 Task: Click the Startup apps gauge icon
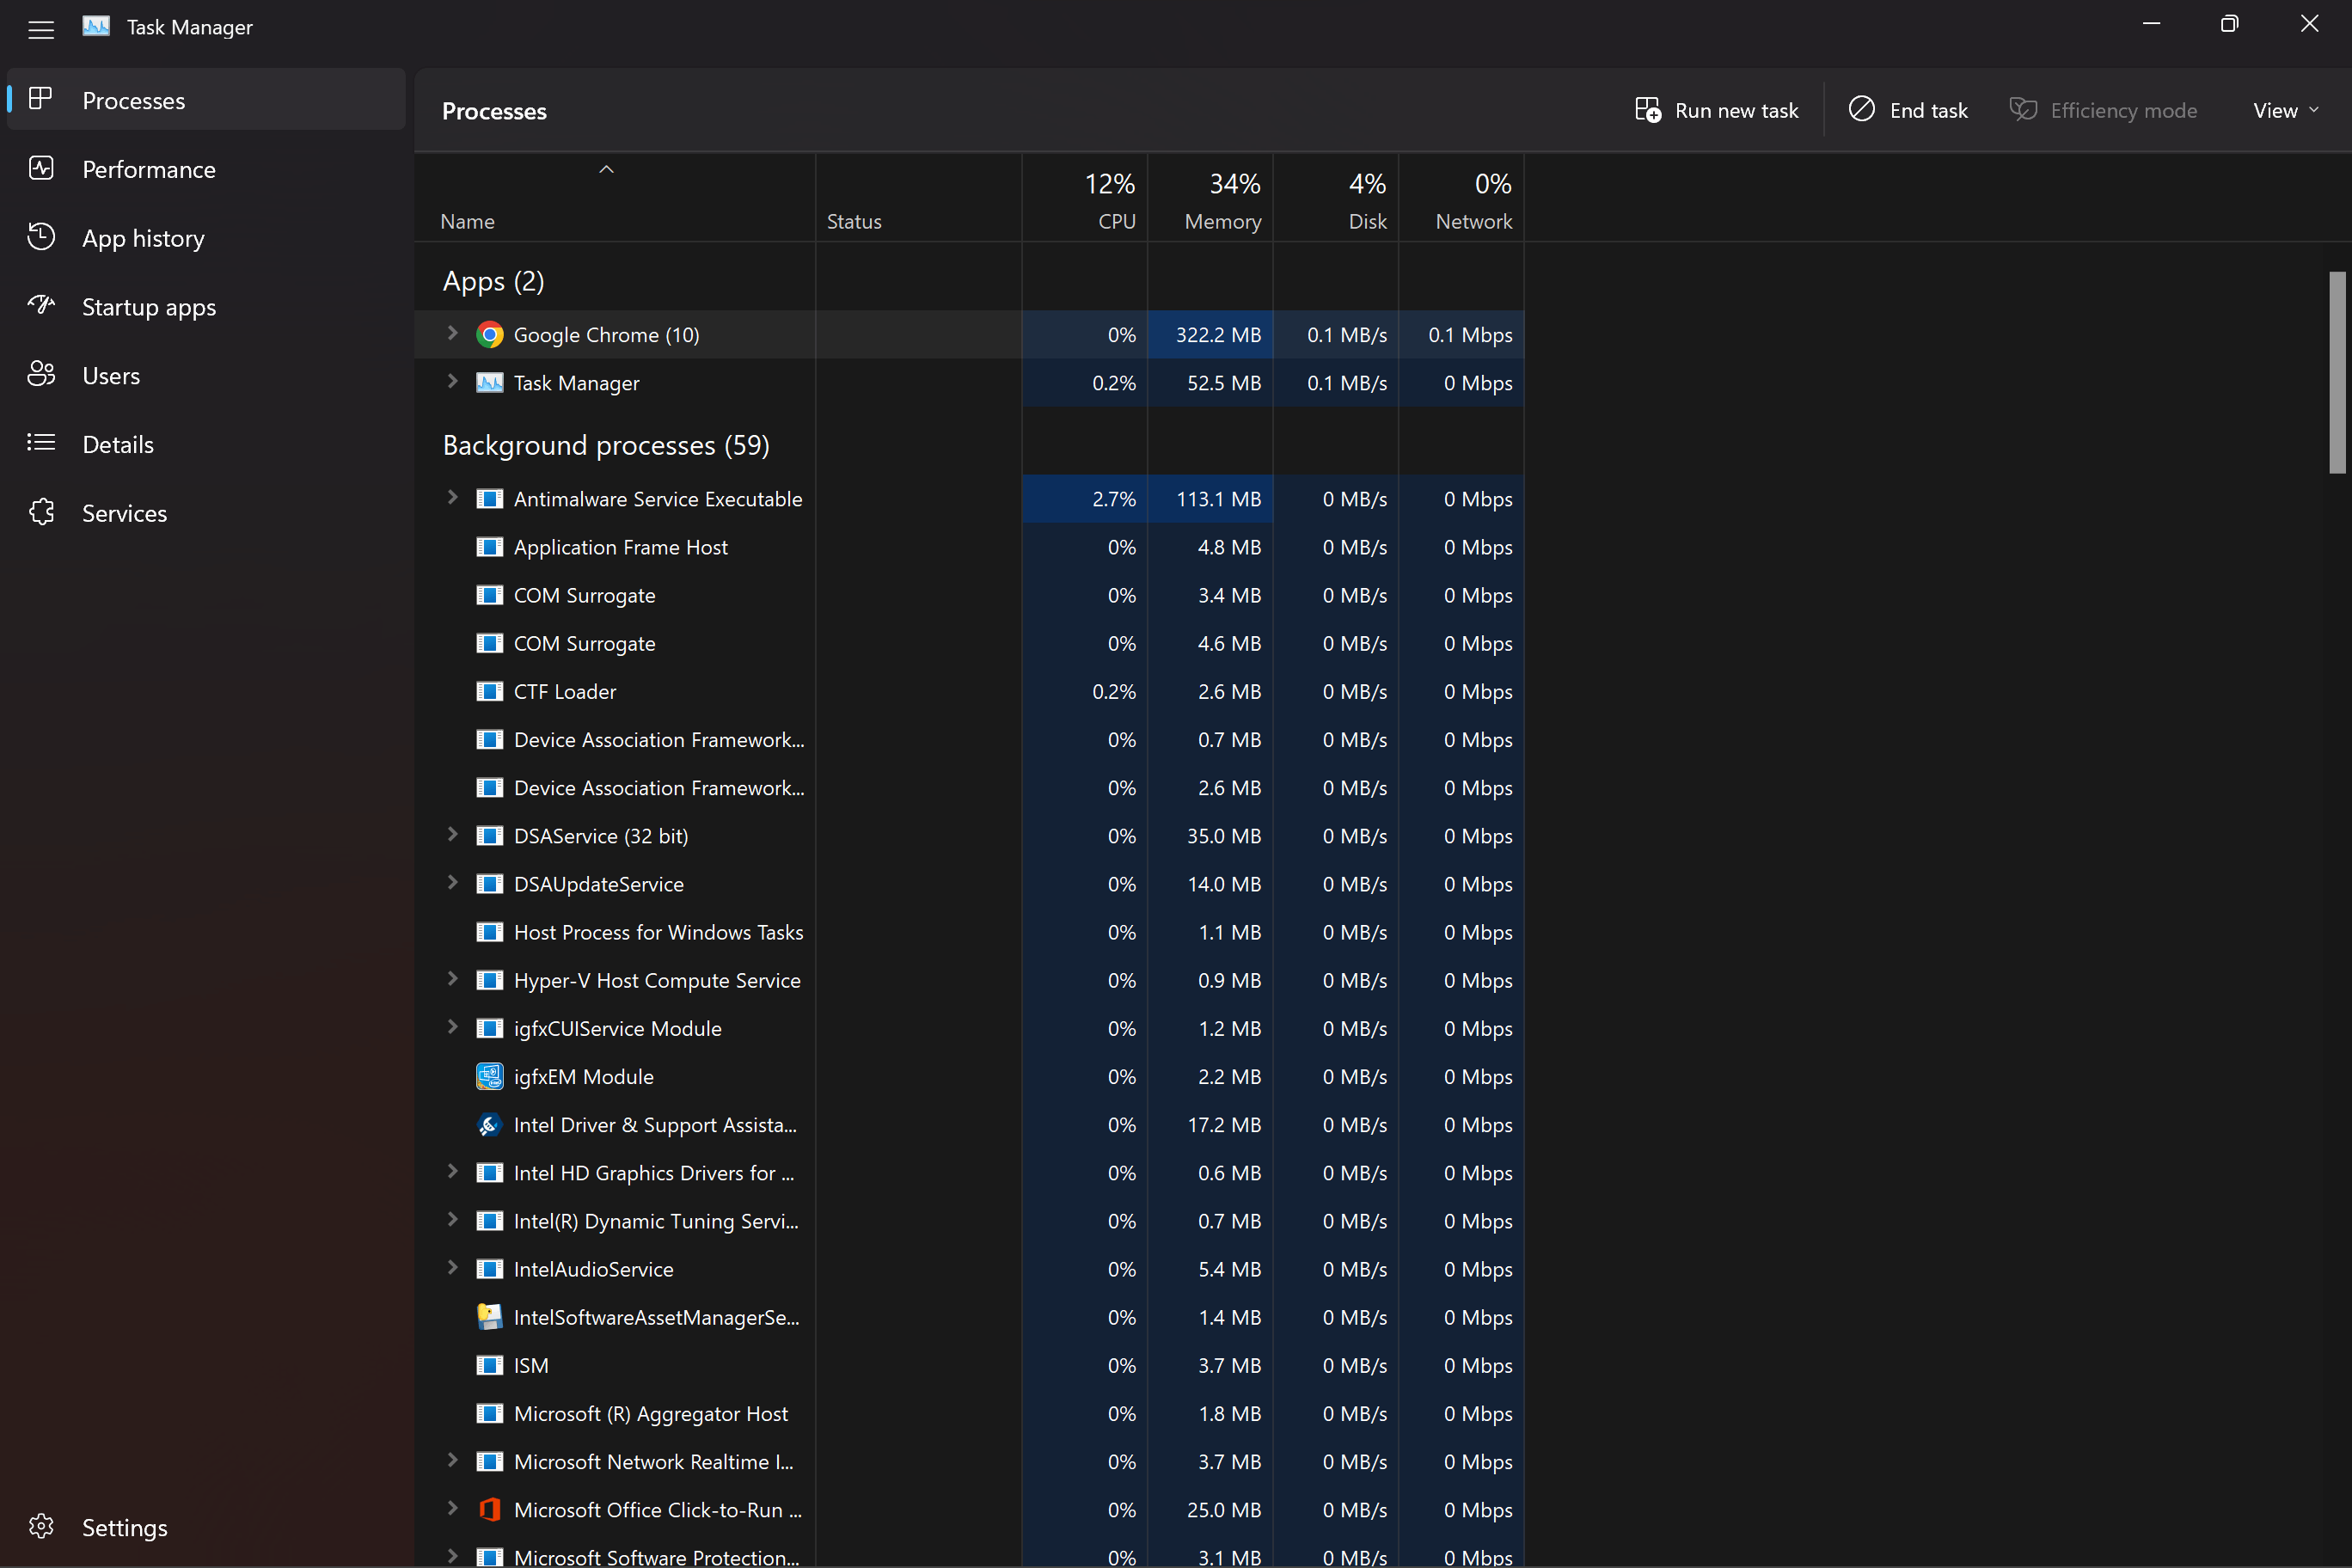click(41, 305)
